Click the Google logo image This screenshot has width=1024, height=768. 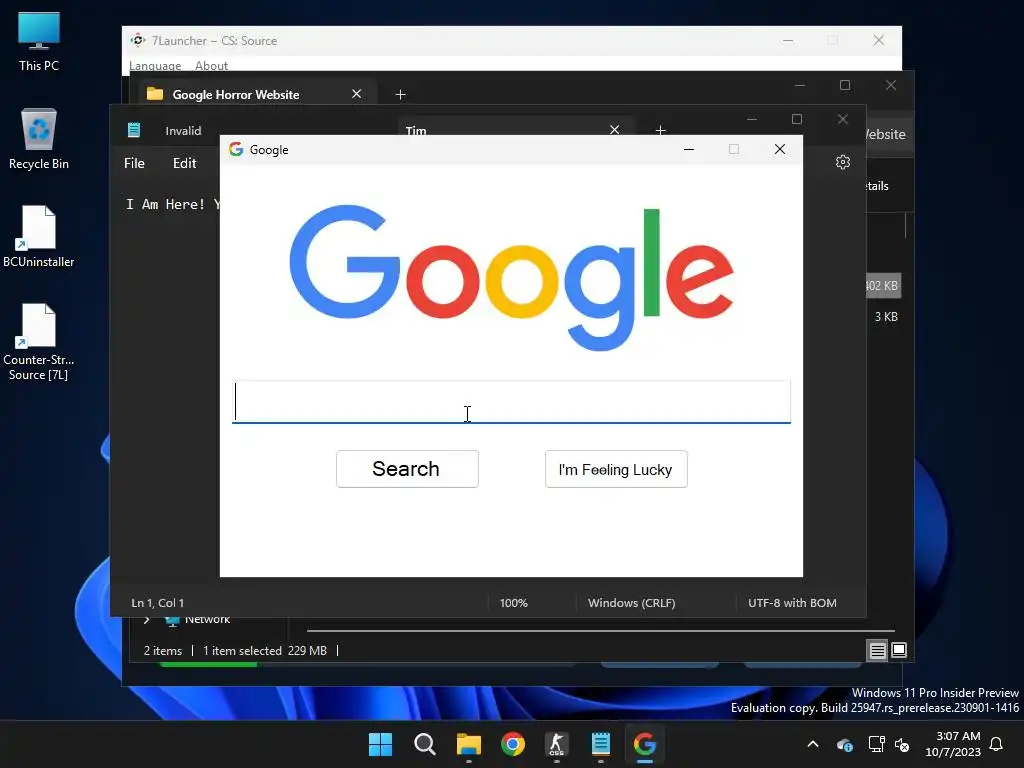pyautogui.click(x=511, y=279)
